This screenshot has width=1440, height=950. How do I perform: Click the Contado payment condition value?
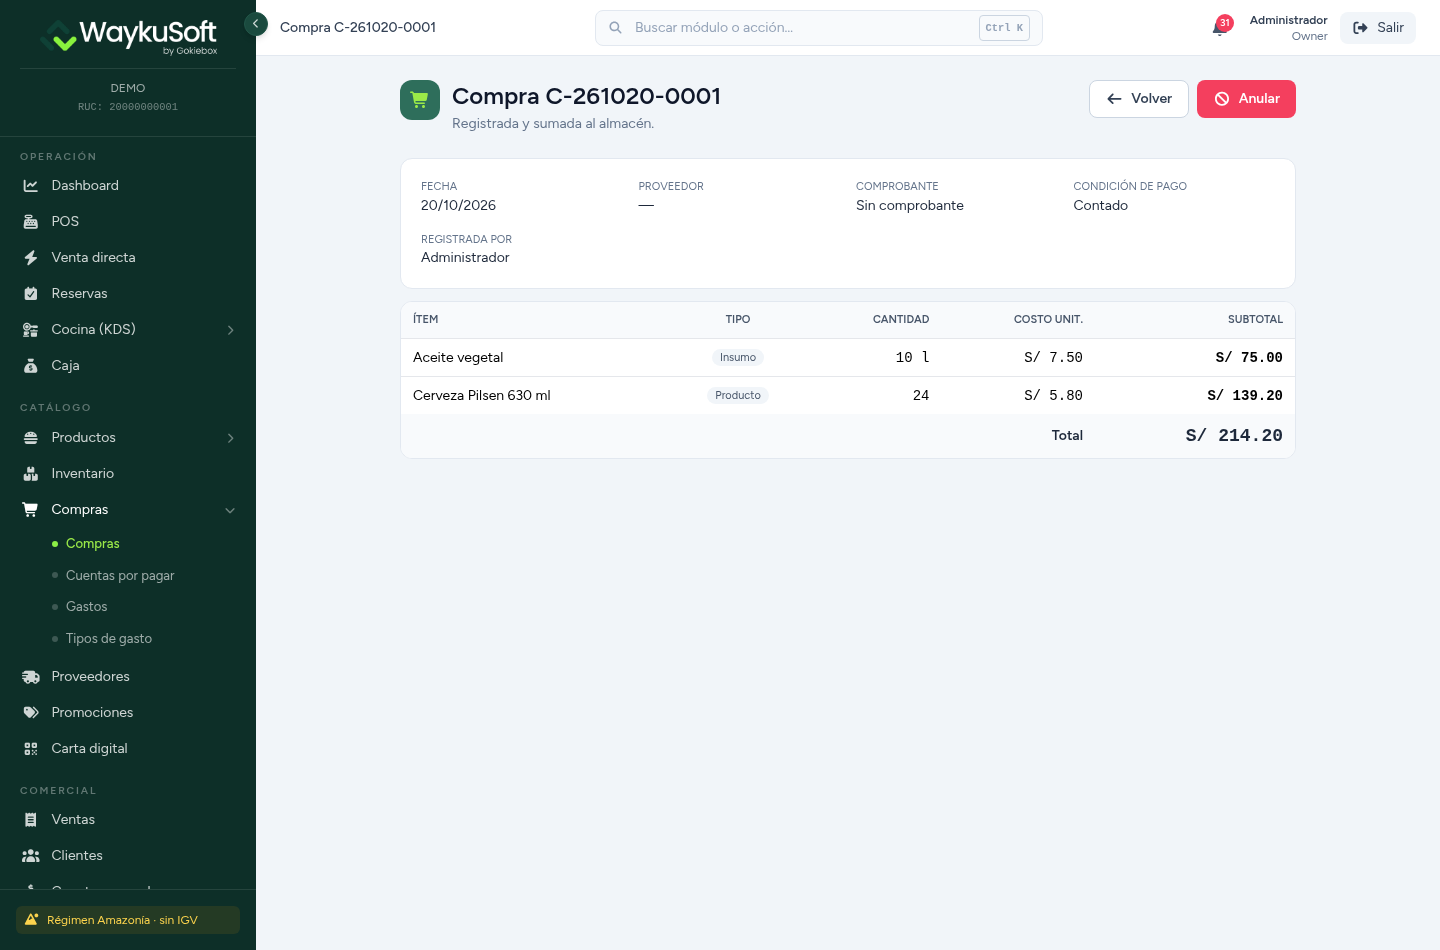[x=1101, y=206]
